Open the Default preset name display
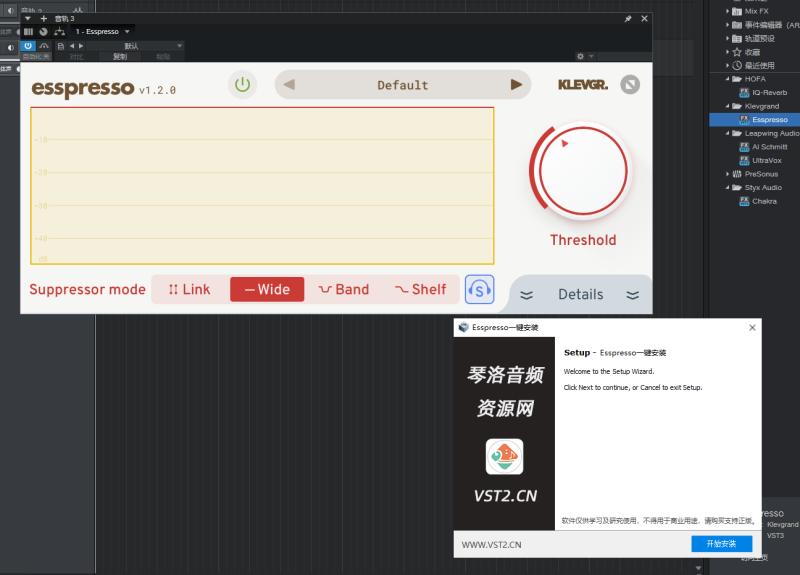800x575 pixels. tap(402, 85)
